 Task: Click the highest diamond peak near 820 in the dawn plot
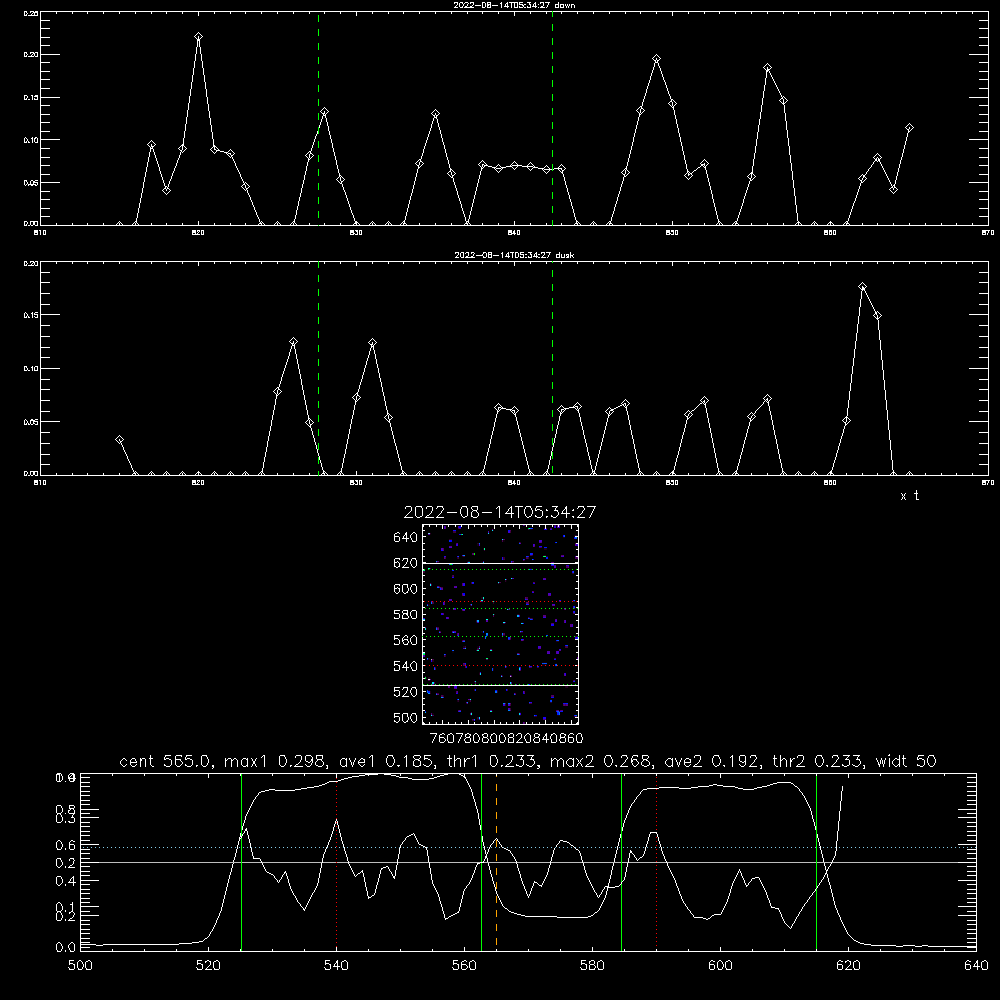click(198, 37)
